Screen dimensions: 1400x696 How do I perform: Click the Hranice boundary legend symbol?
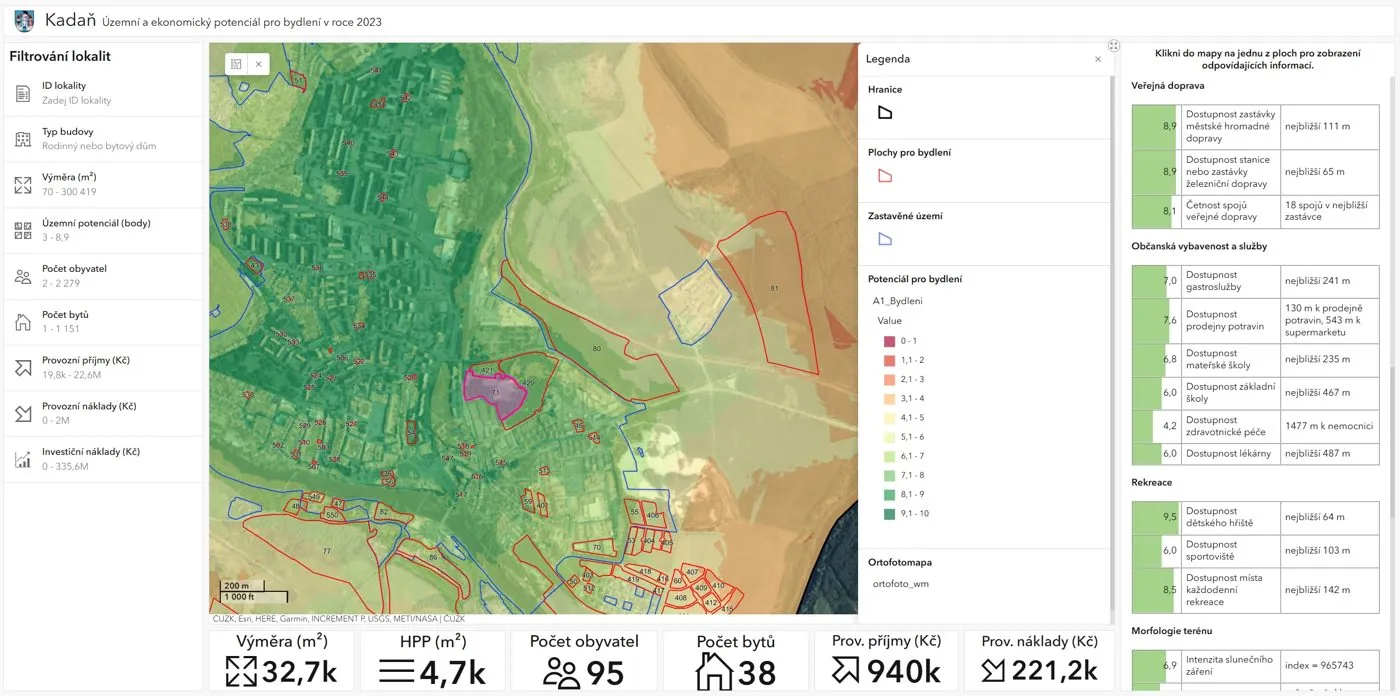(x=885, y=113)
